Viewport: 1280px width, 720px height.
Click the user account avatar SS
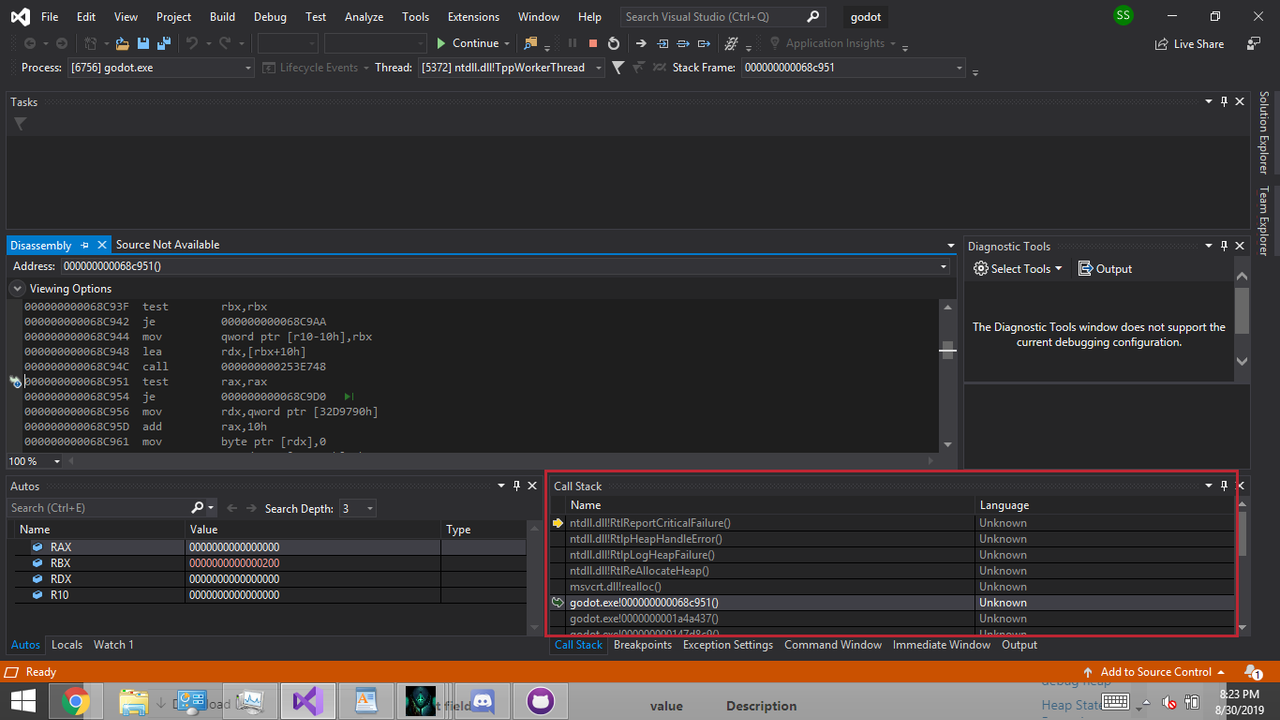tap(1123, 16)
